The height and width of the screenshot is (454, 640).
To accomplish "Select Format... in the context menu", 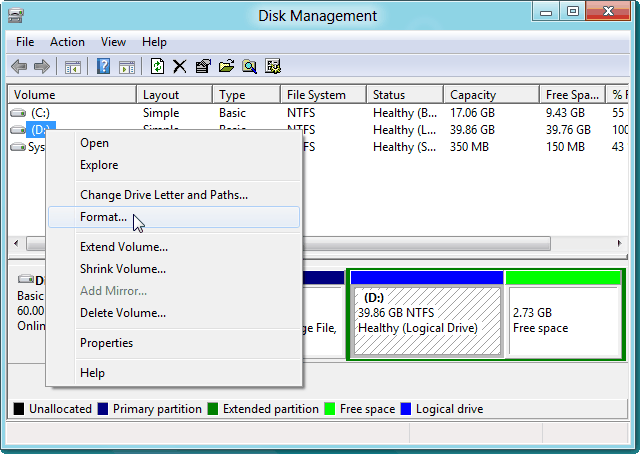I will pos(174,217).
